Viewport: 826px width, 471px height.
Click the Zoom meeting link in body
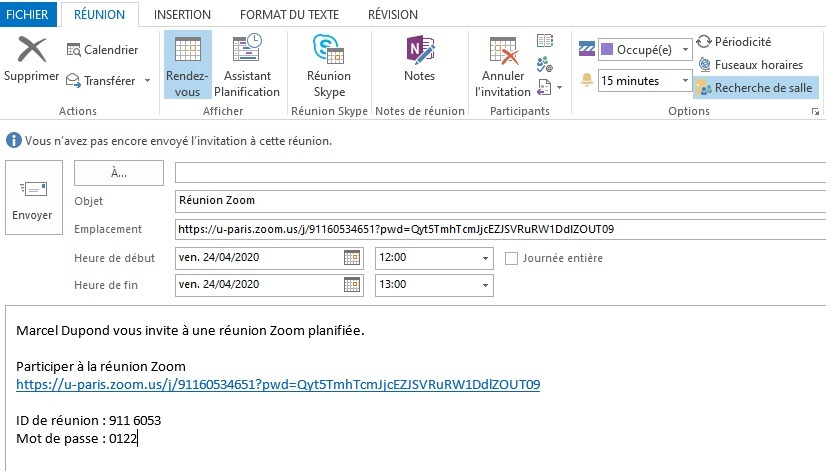278,384
